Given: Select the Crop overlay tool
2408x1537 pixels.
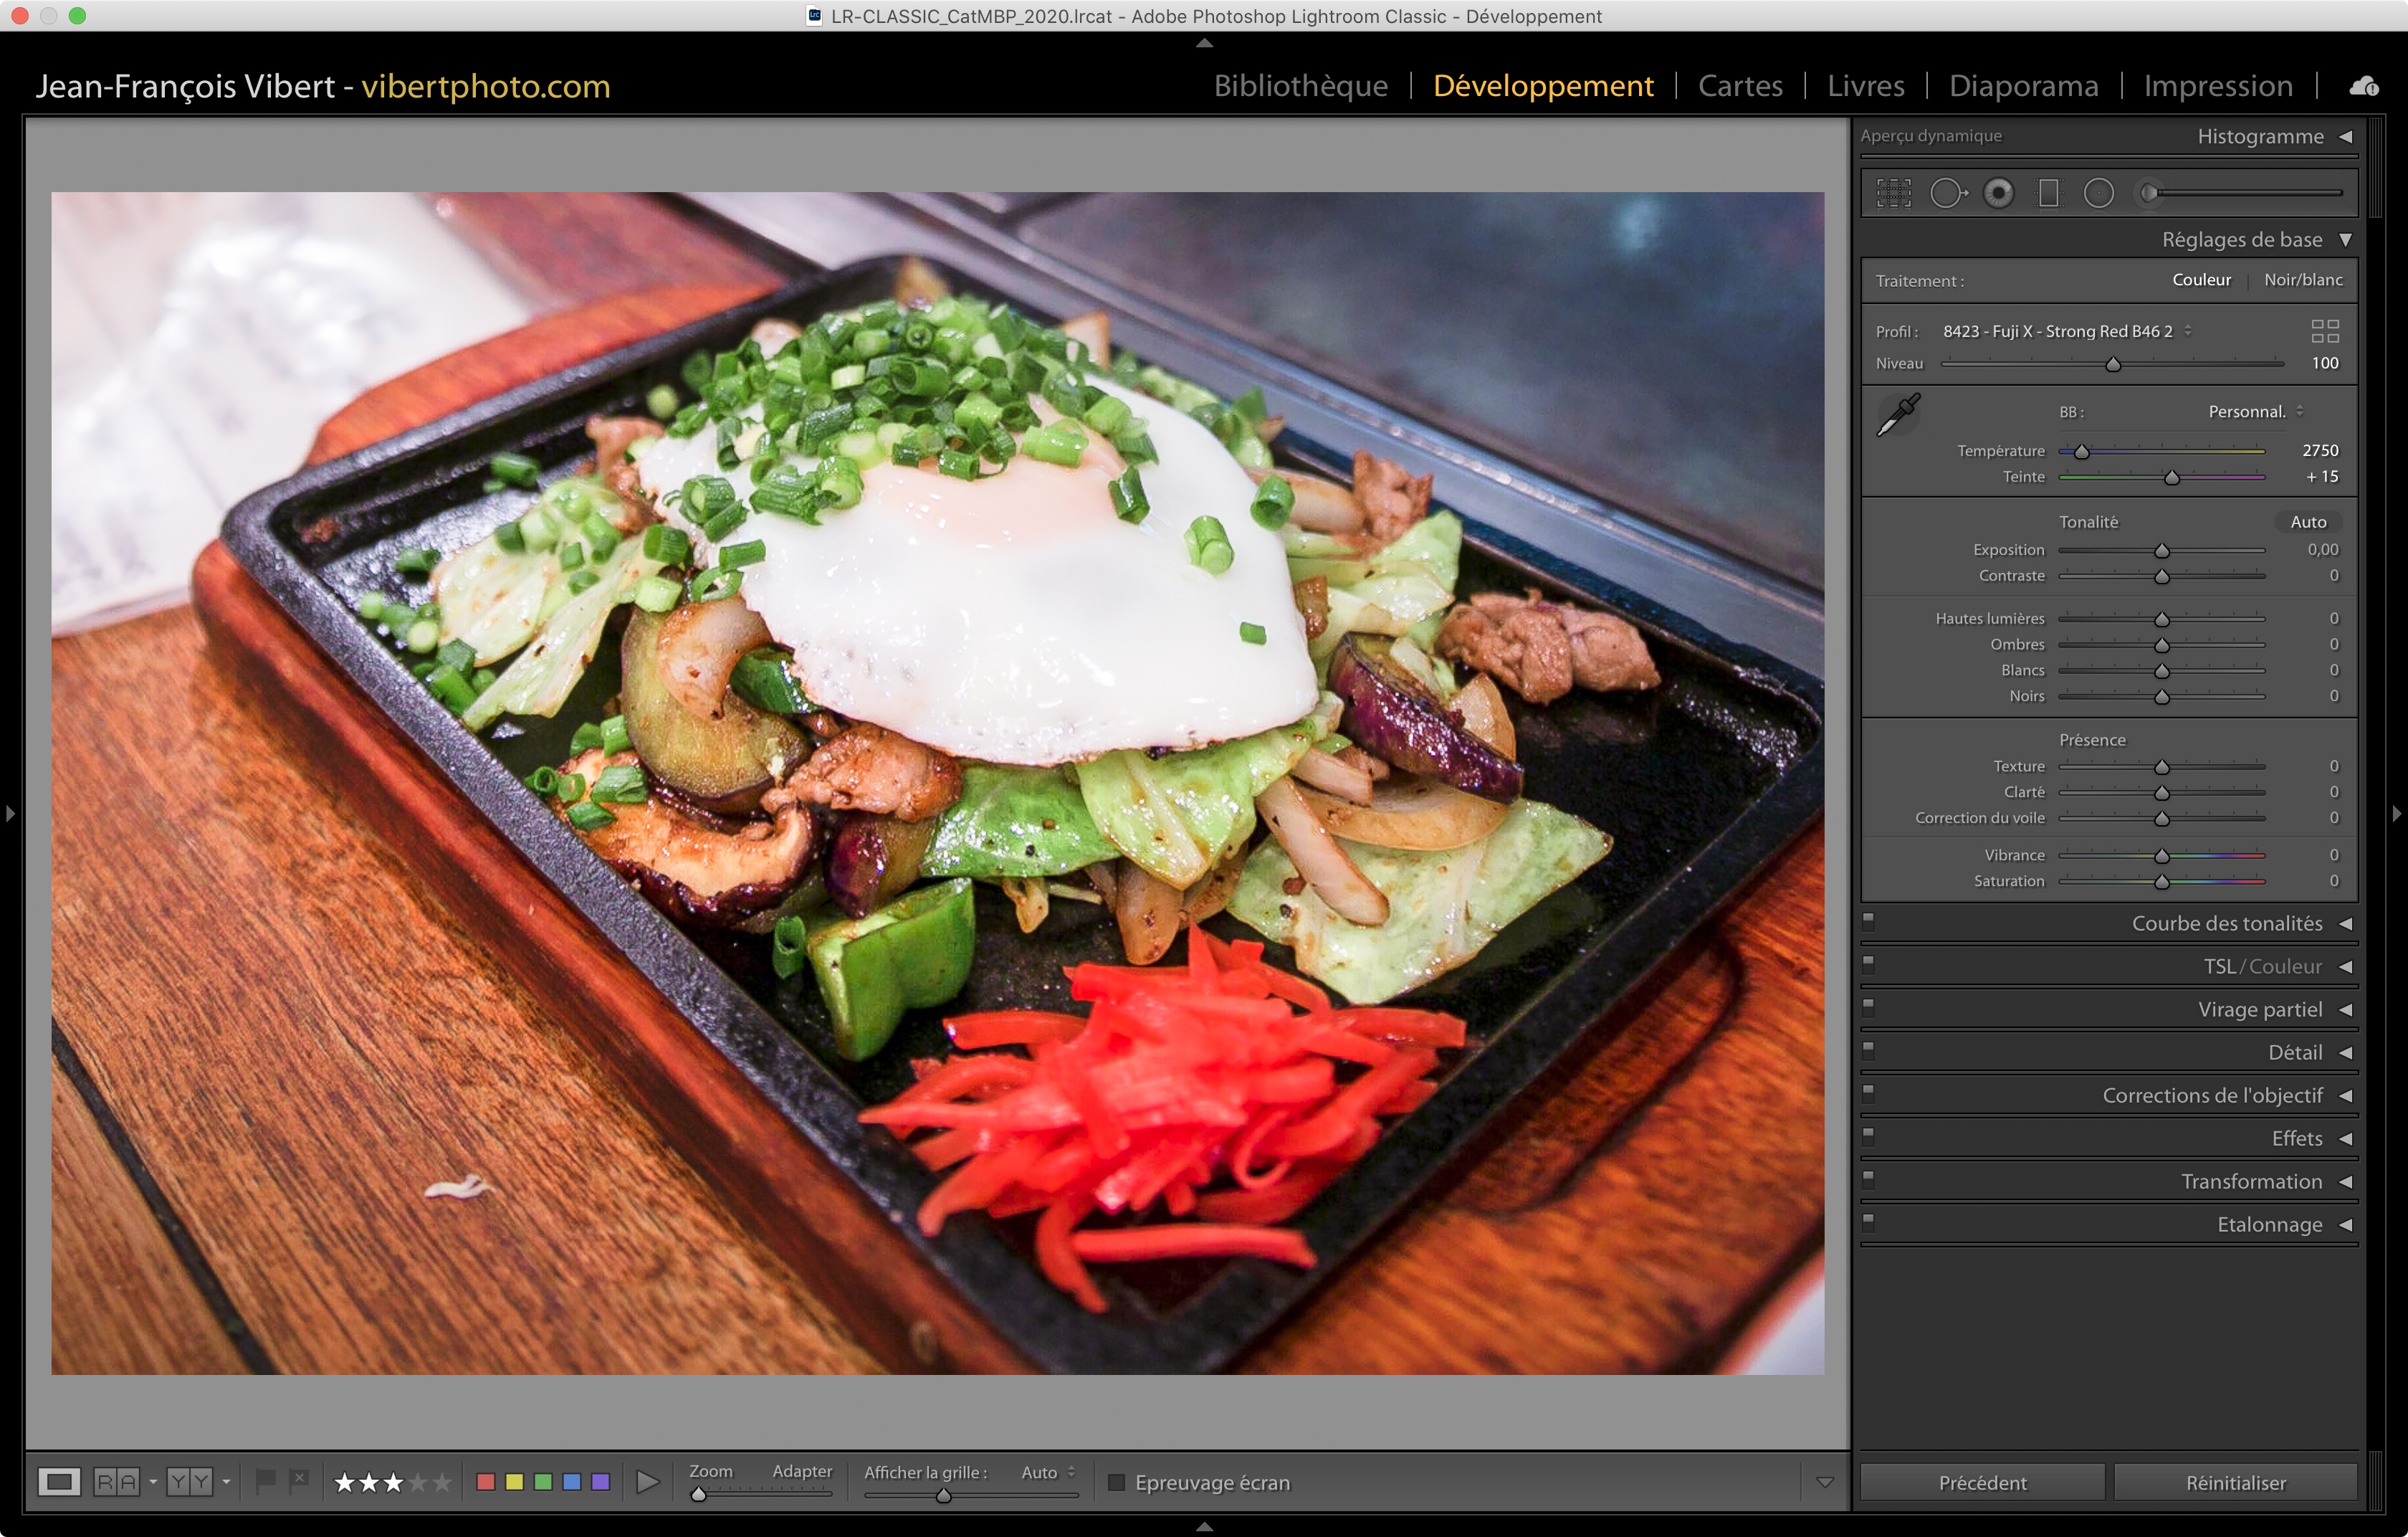Looking at the screenshot, I should point(1893,193).
